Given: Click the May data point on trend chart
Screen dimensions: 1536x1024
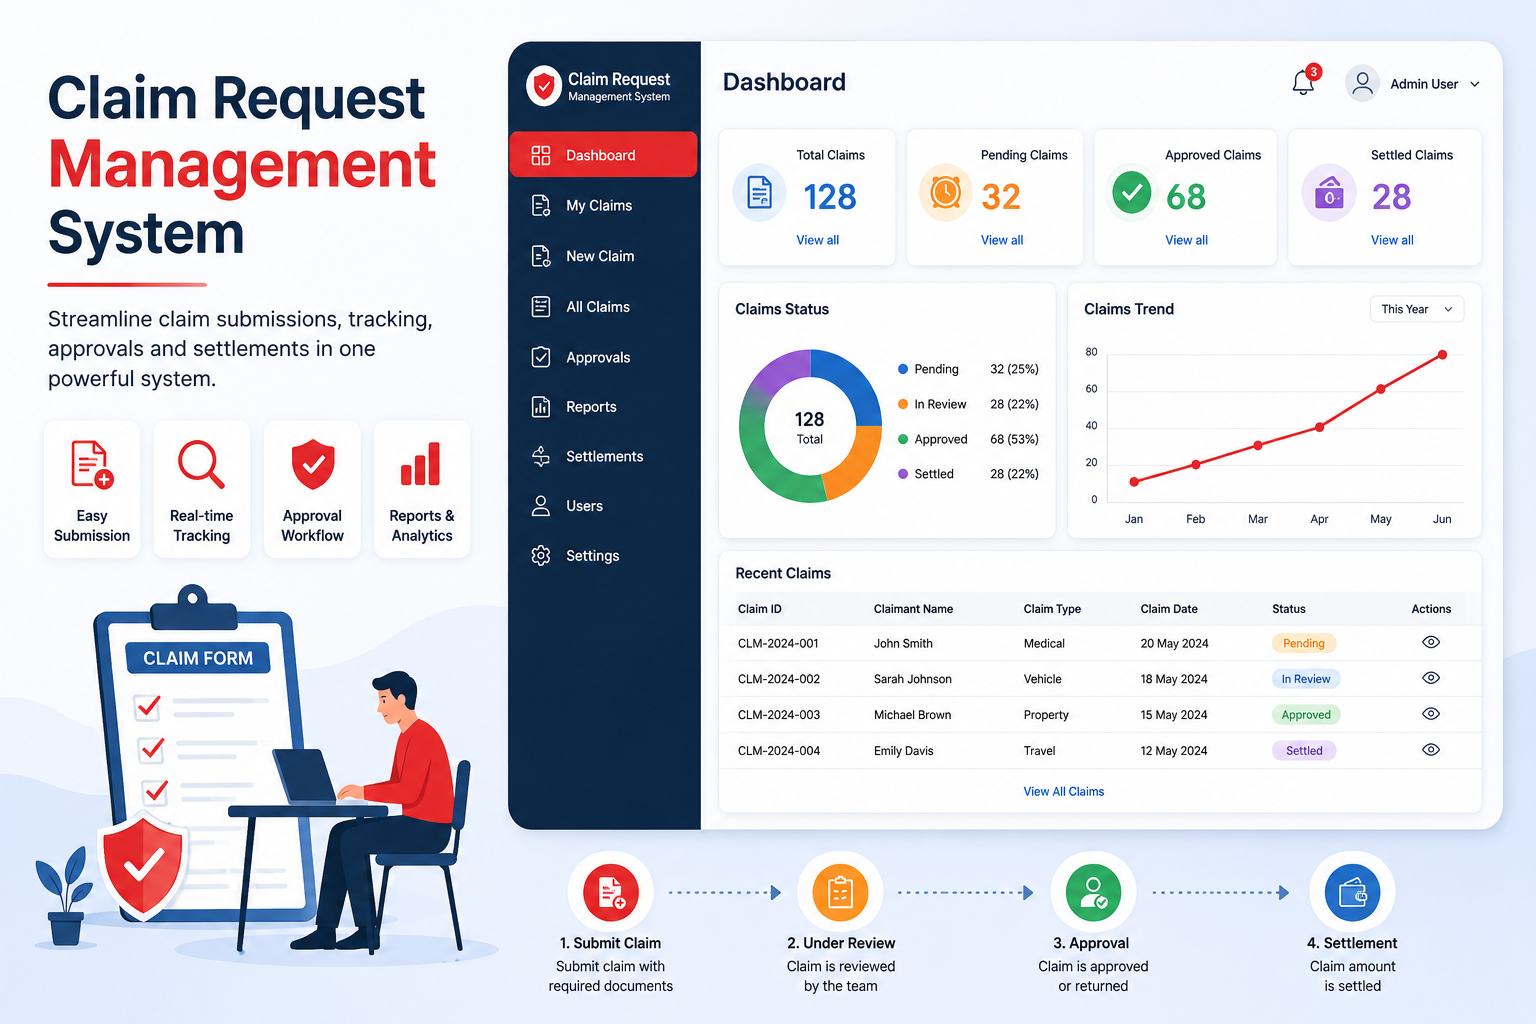Looking at the screenshot, I should [x=1381, y=389].
